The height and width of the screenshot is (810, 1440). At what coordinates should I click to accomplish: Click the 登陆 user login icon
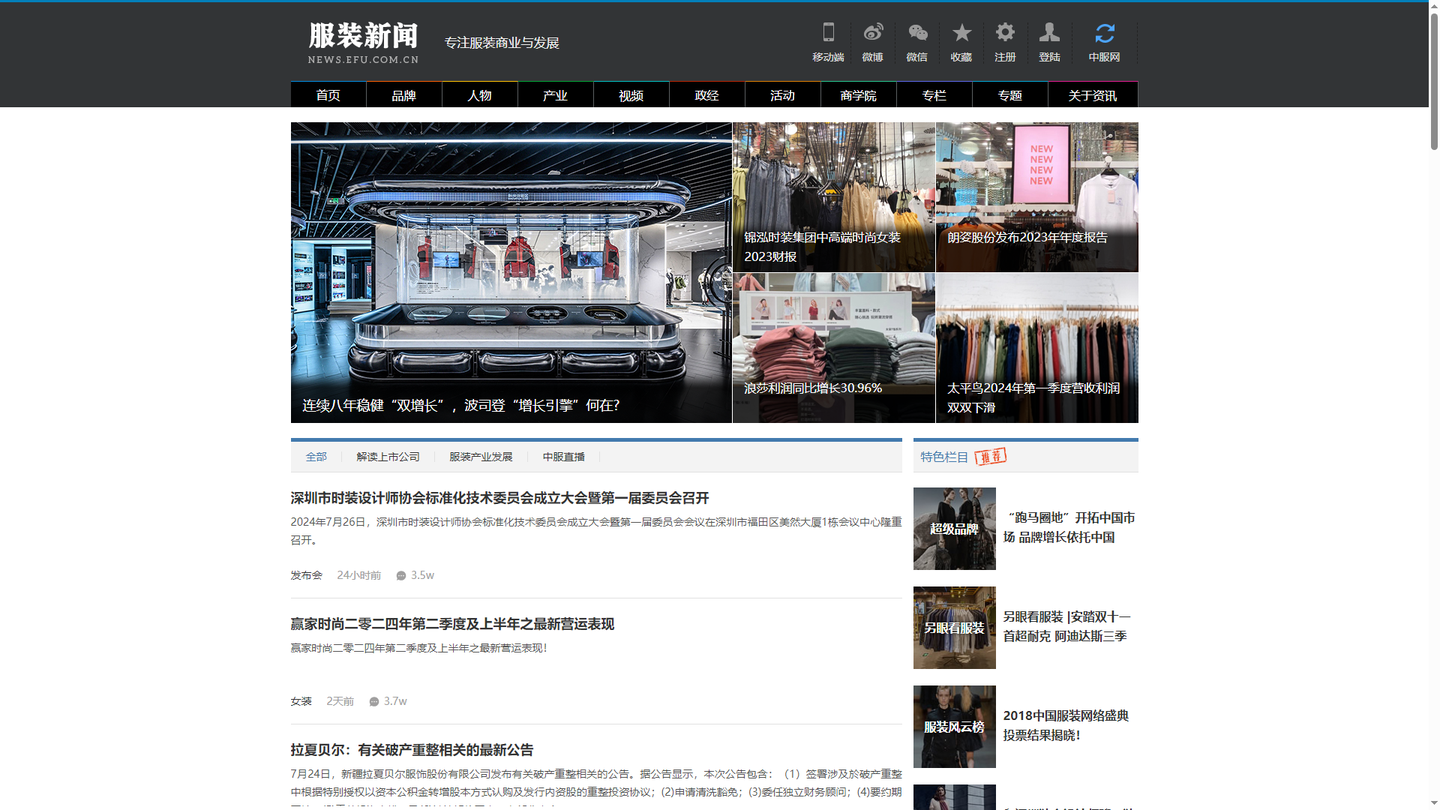pos(1049,33)
